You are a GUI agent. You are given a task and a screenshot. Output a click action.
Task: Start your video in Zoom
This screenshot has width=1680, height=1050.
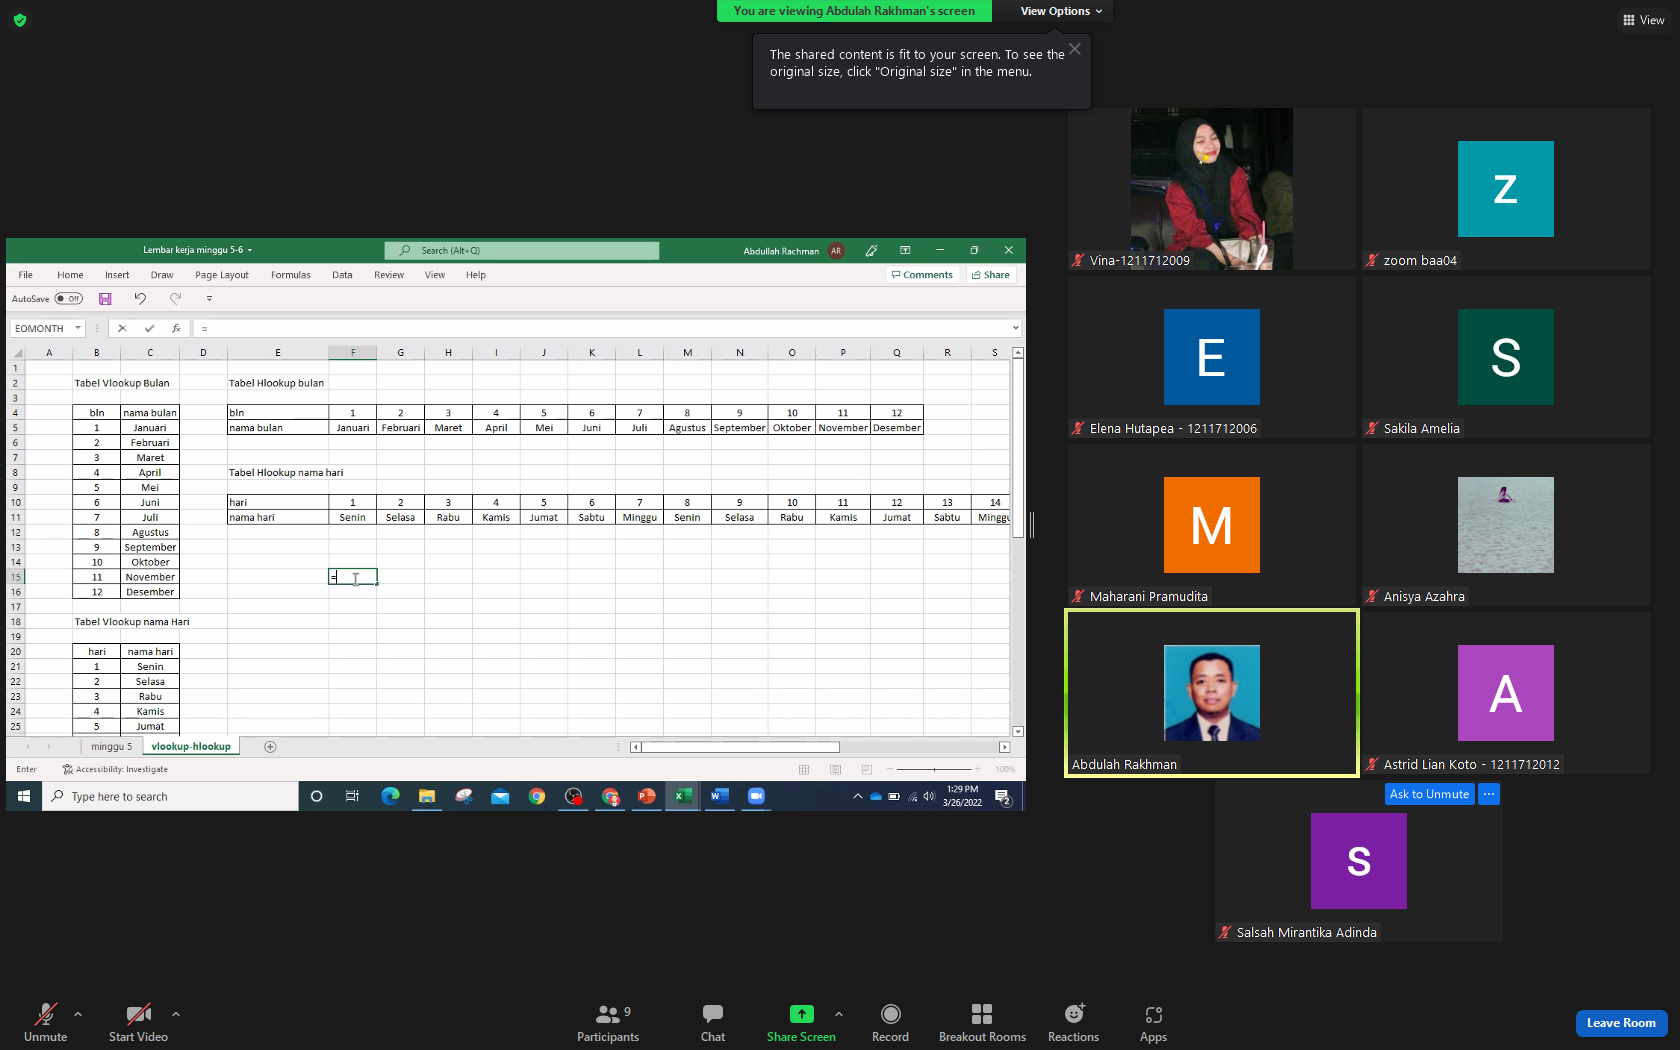[x=138, y=1023]
